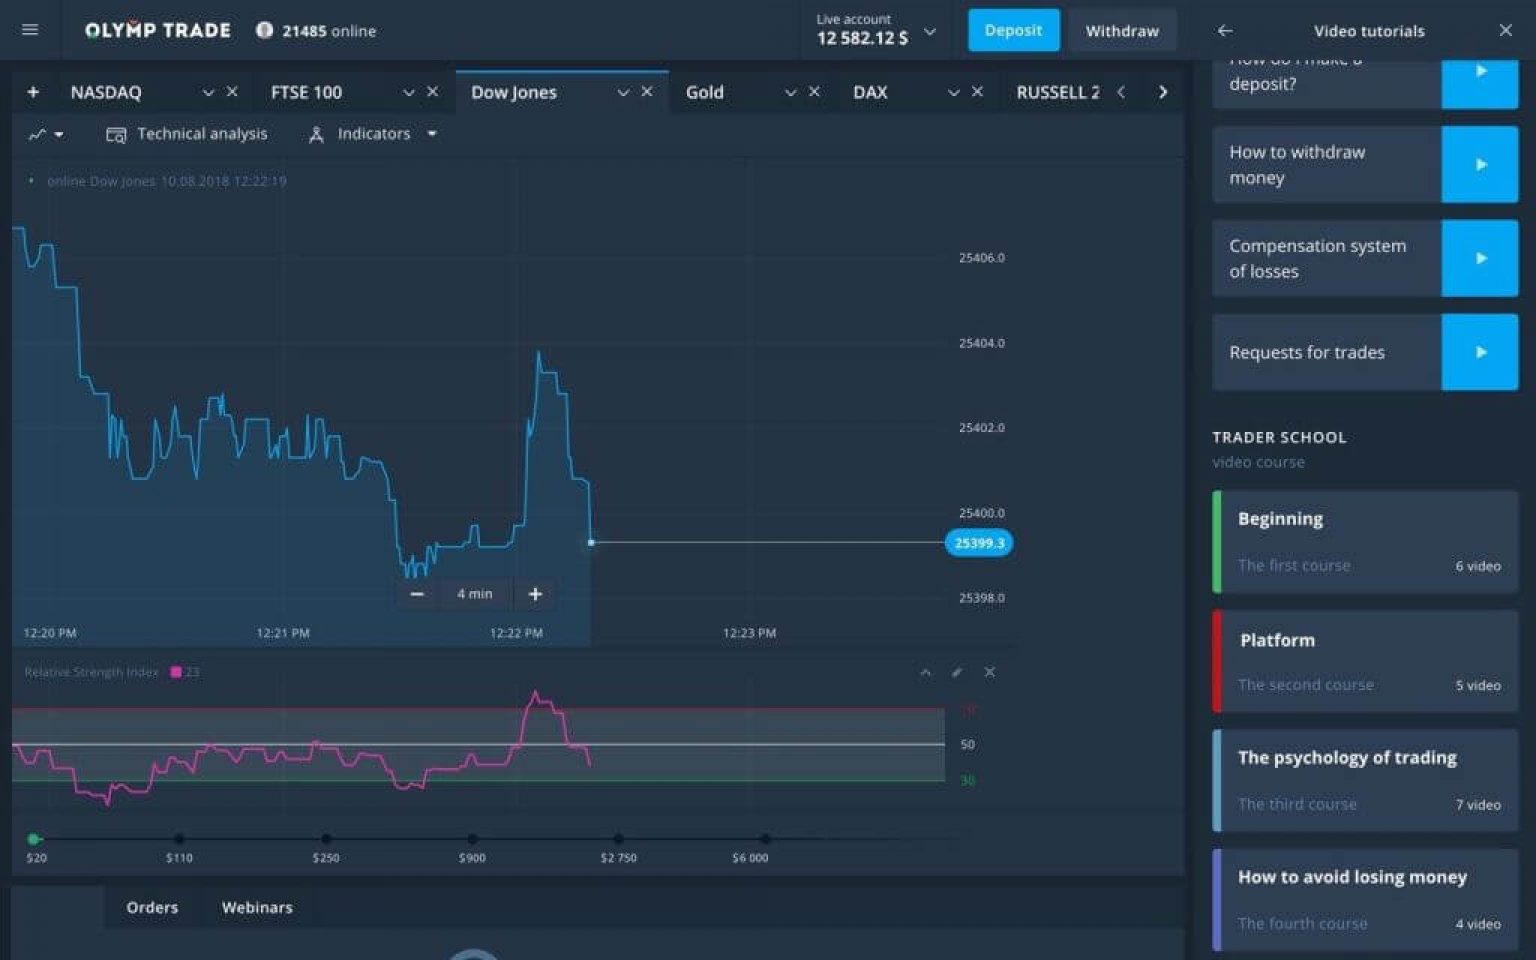Image resolution: width=1536 pixels, height=960 pixels.
Task: Go back in Video tutorials panel
Action: pos(1225,30)
